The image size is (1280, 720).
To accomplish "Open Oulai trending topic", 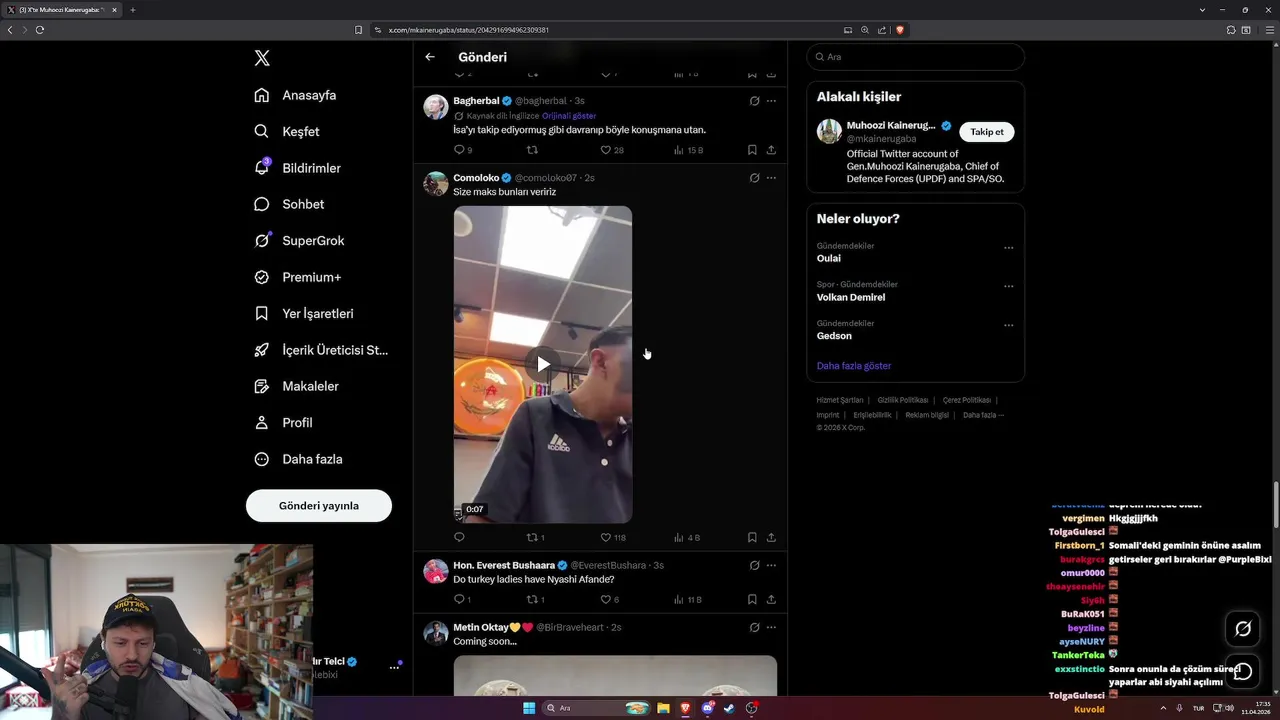I will pyautogui.click(x=829, y=258).
